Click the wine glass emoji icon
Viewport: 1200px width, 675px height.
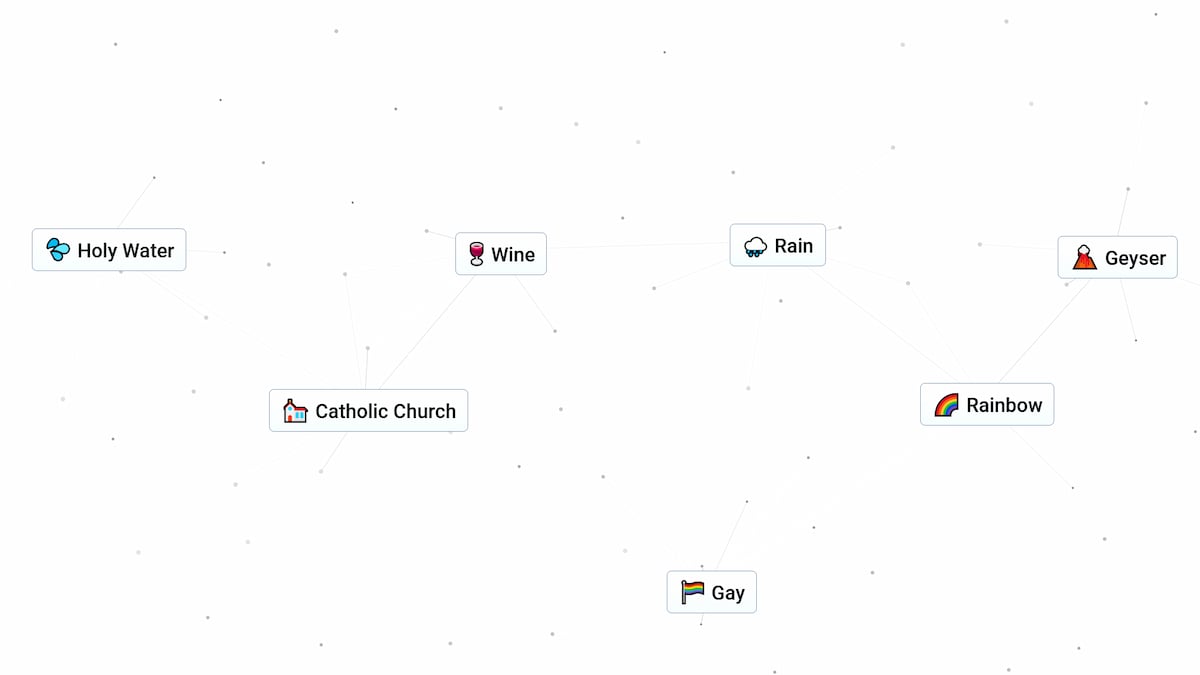pos(476,254)
